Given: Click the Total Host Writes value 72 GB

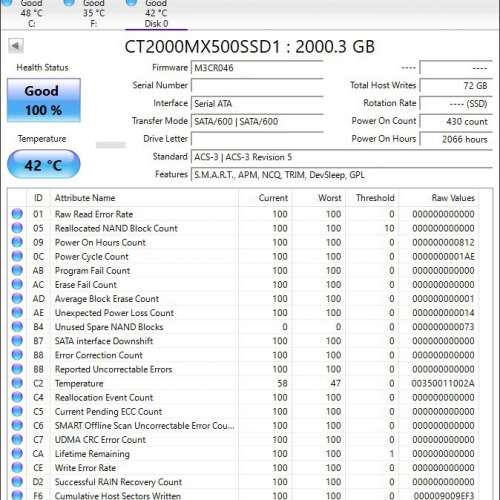Looking at the screenshot, I should tap(456, 86).
